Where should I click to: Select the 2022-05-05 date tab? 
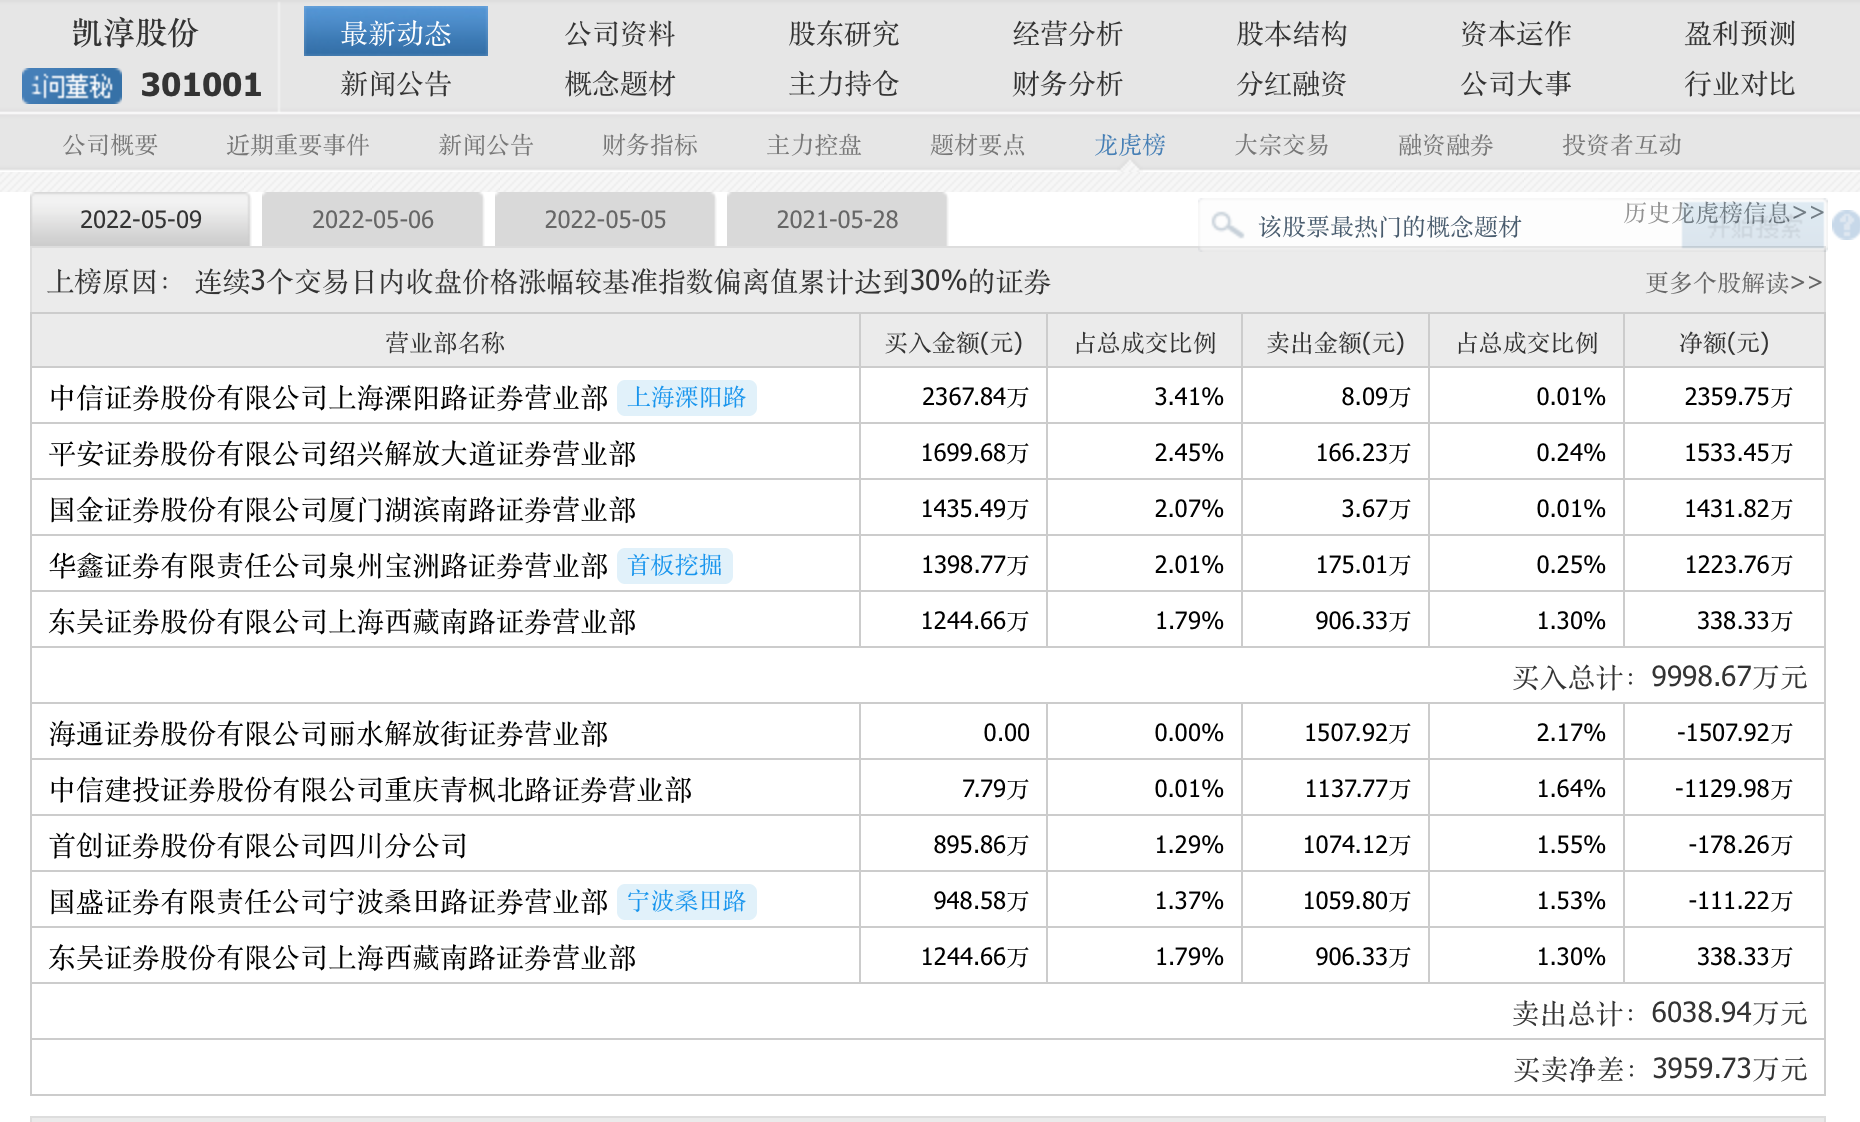(x=605, y=220)
